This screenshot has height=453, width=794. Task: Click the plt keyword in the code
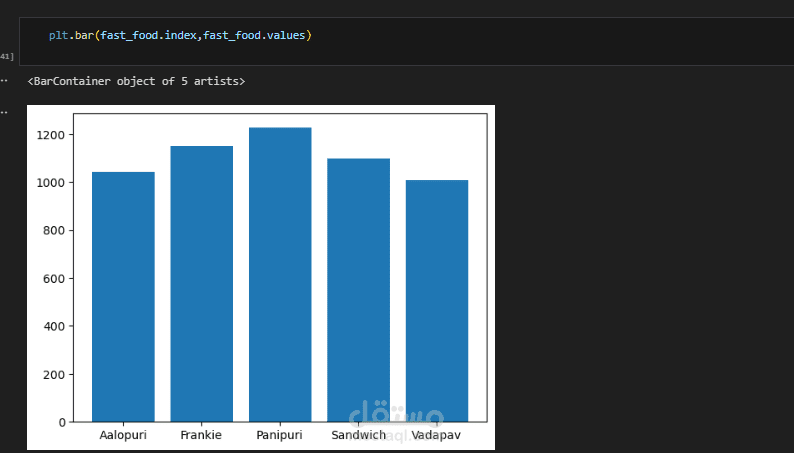coord(58,36)
